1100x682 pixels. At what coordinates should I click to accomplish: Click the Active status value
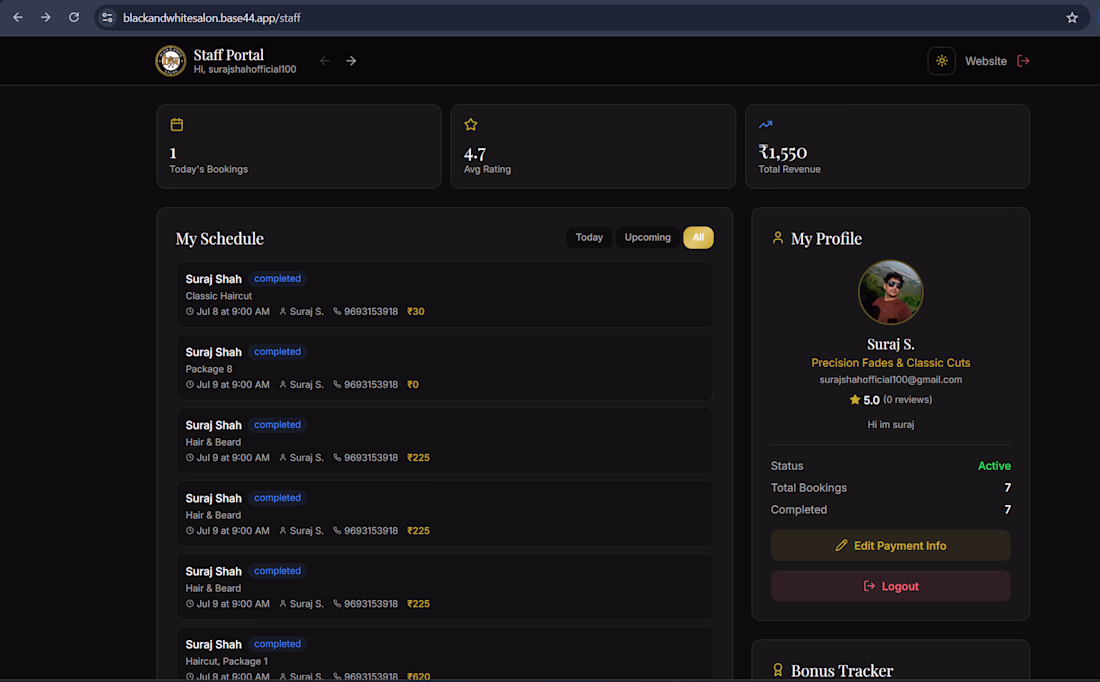pos(994,466)
